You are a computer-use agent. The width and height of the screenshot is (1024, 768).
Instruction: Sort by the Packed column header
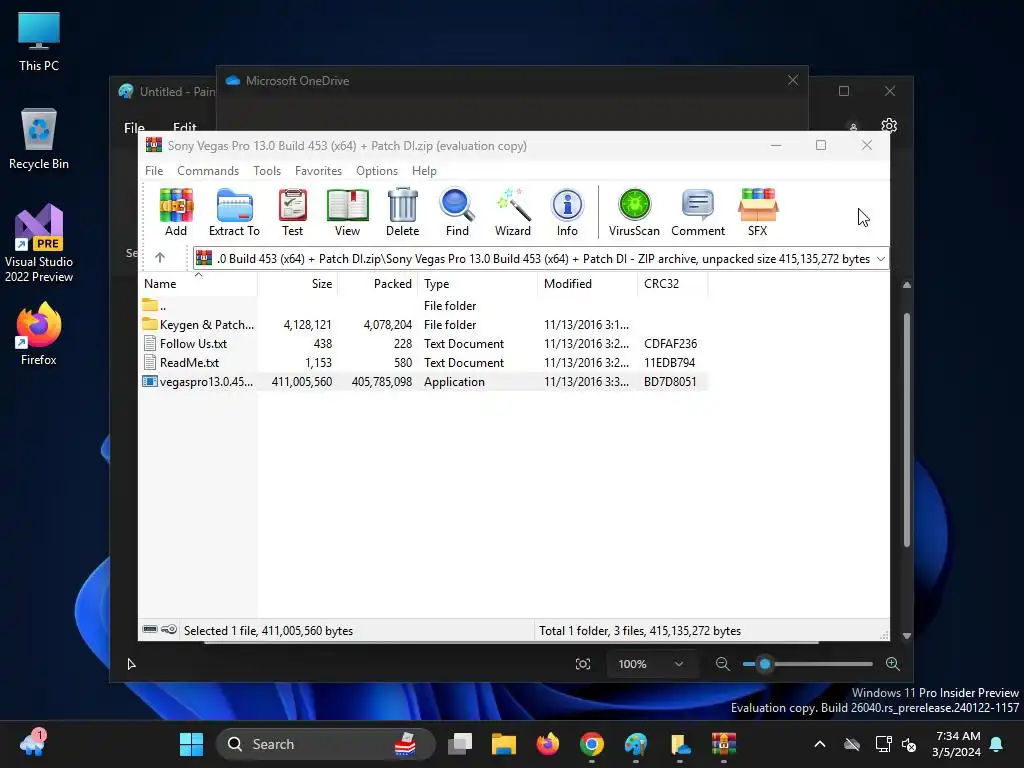(x=377, y=283)
